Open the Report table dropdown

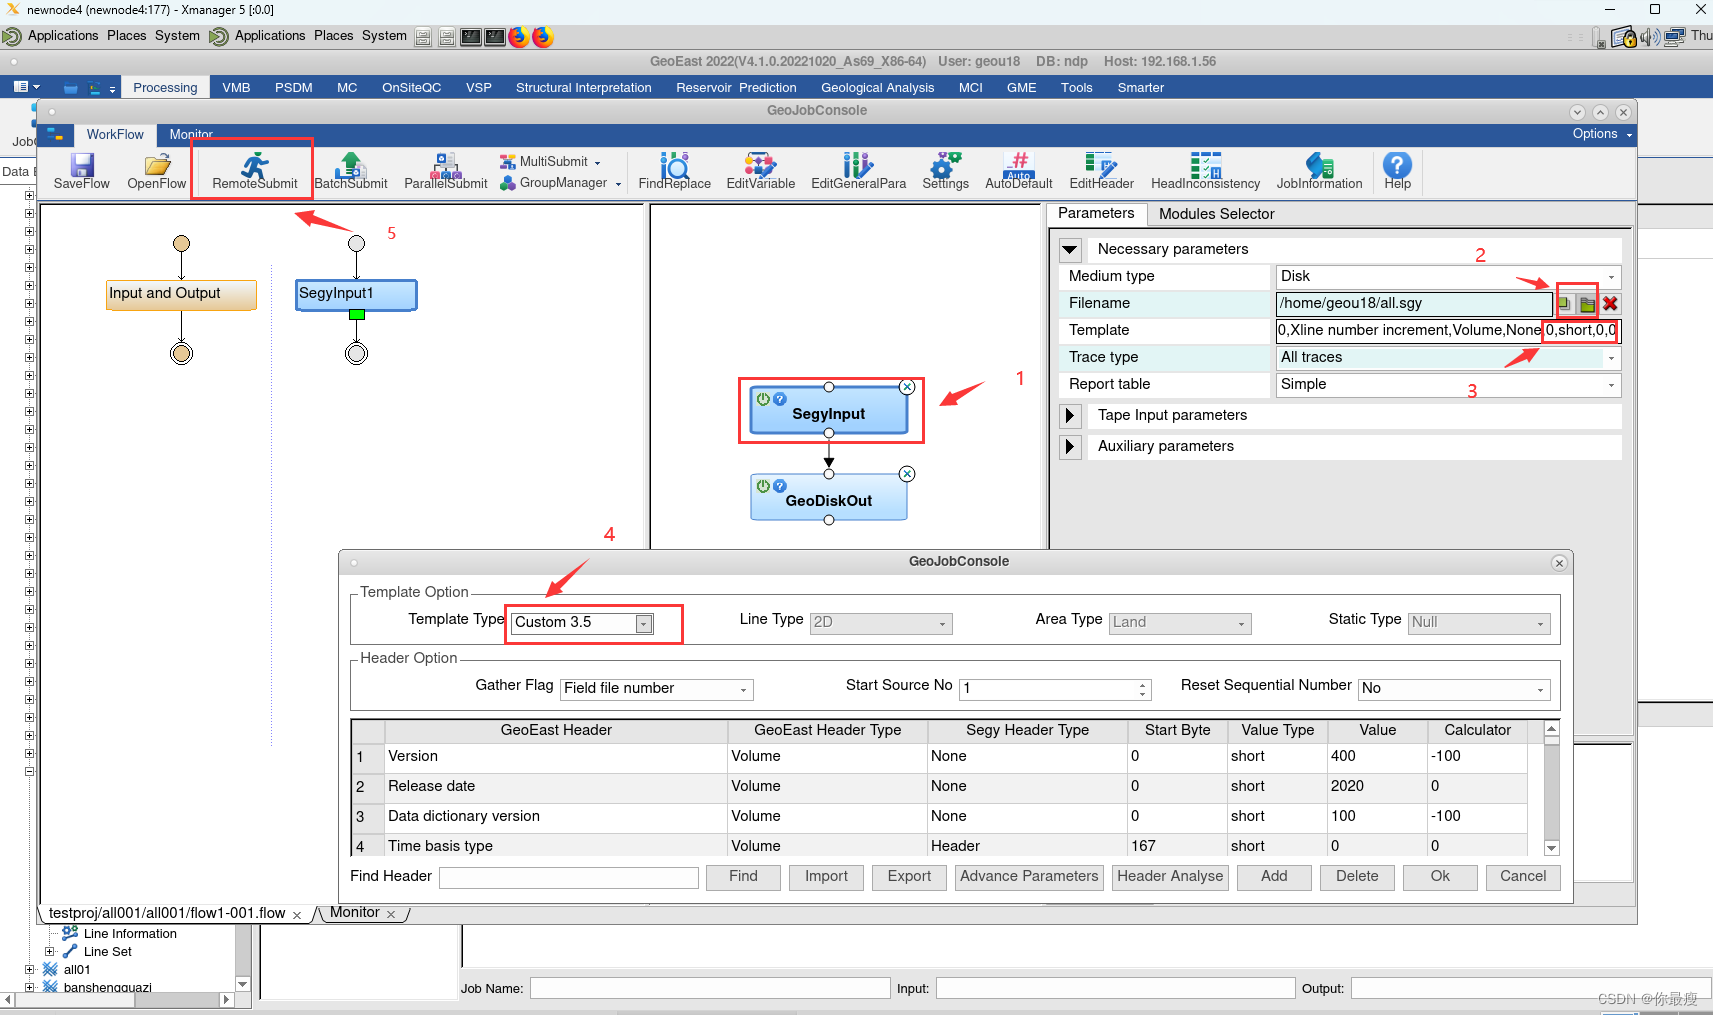coord(1611,385)
